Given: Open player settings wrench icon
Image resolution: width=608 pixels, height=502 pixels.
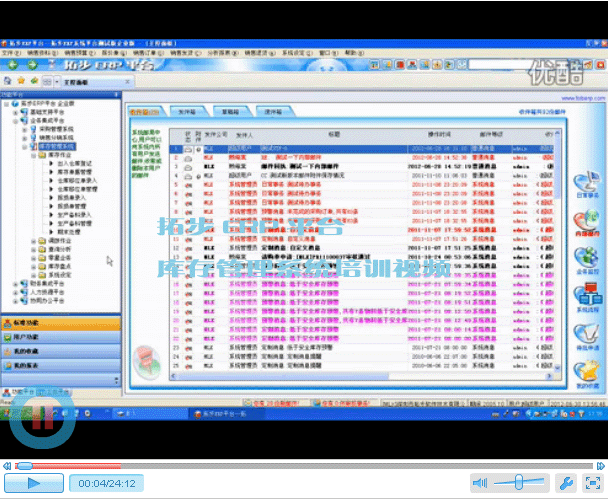Looking at the screenshot, I should pos(563,483).
